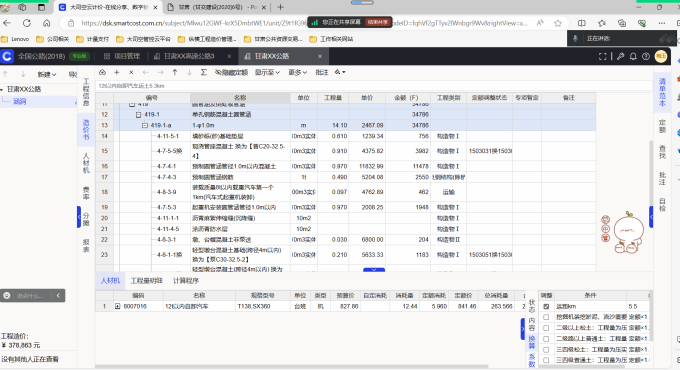This screenshot has height=370, width=680.
Task: Open notifications bell icon in header
Action: (633, 56)
